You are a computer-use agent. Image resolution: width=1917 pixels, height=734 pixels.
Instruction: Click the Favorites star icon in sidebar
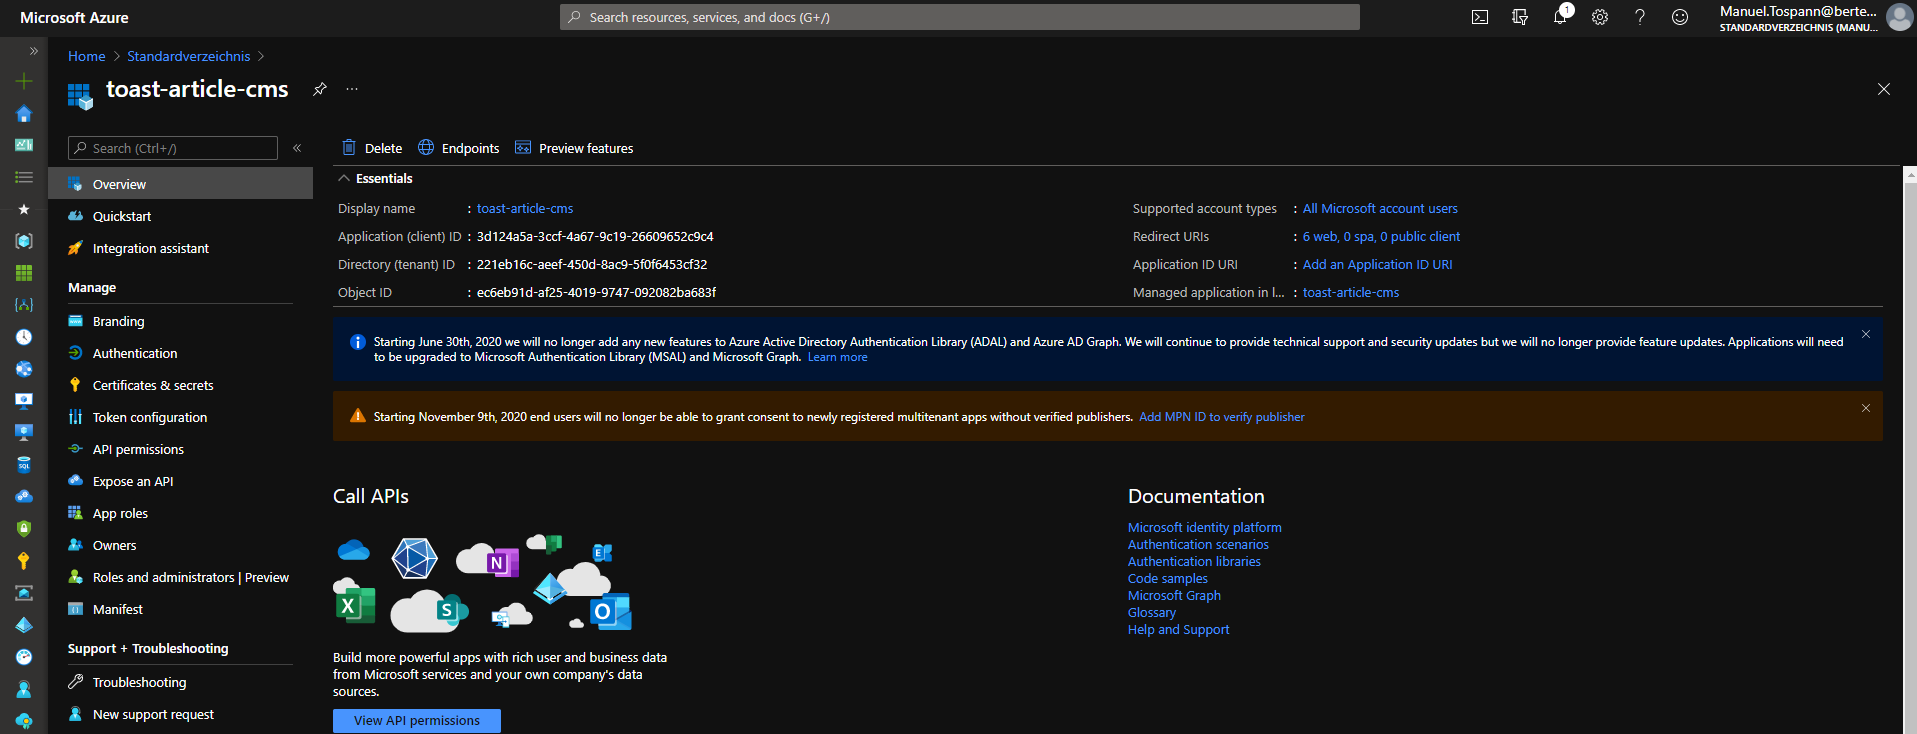pyautogui.click(x=24, y=209)
